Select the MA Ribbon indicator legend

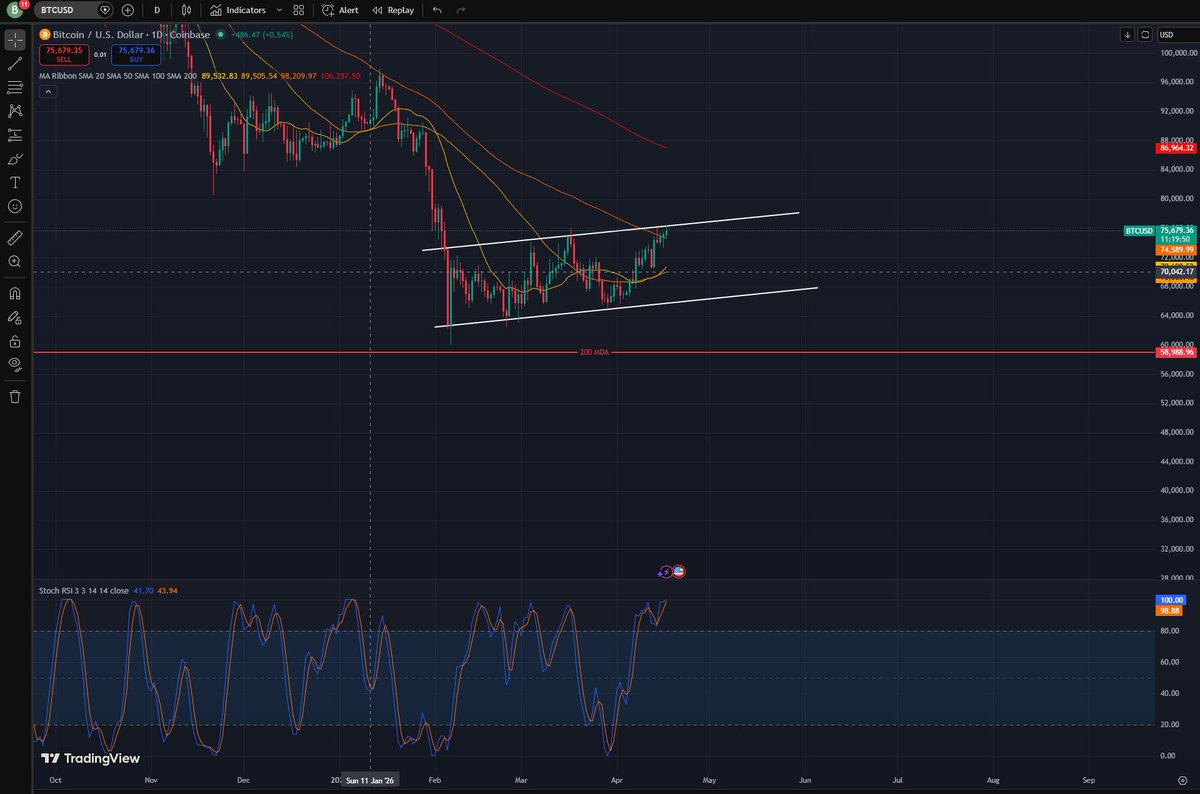click(x=118, y=75)
